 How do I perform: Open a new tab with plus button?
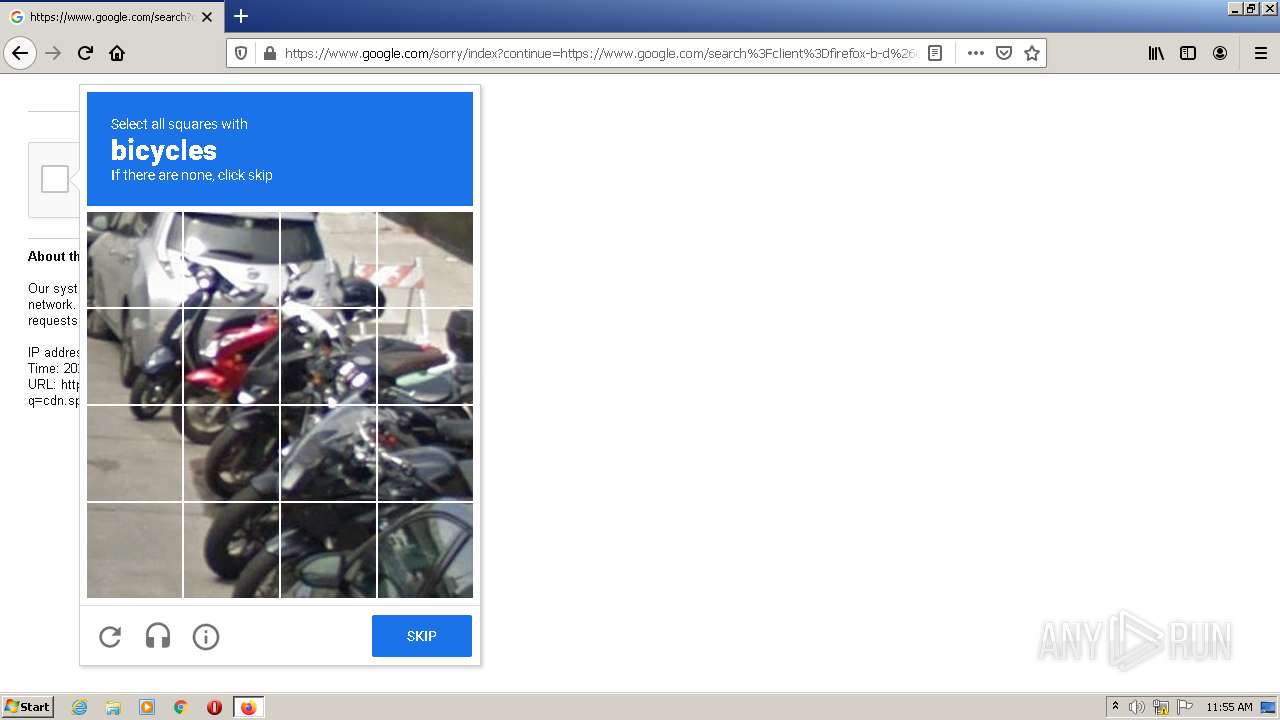point(241,16)
